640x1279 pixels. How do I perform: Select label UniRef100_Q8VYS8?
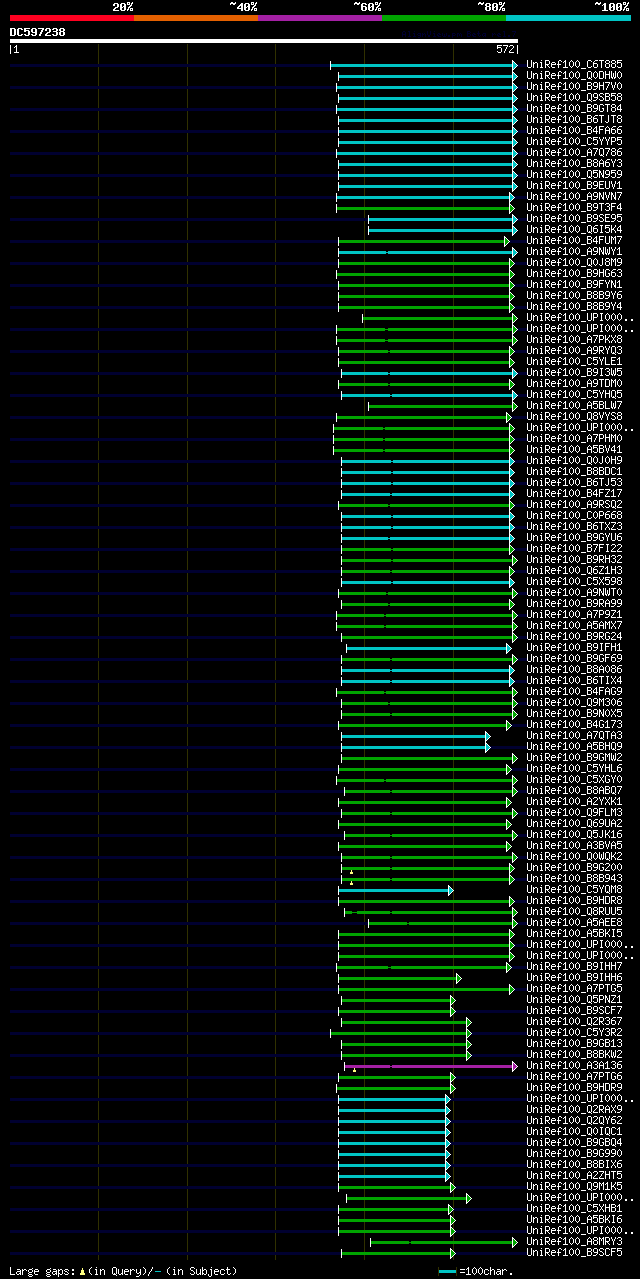click(576, 416)
